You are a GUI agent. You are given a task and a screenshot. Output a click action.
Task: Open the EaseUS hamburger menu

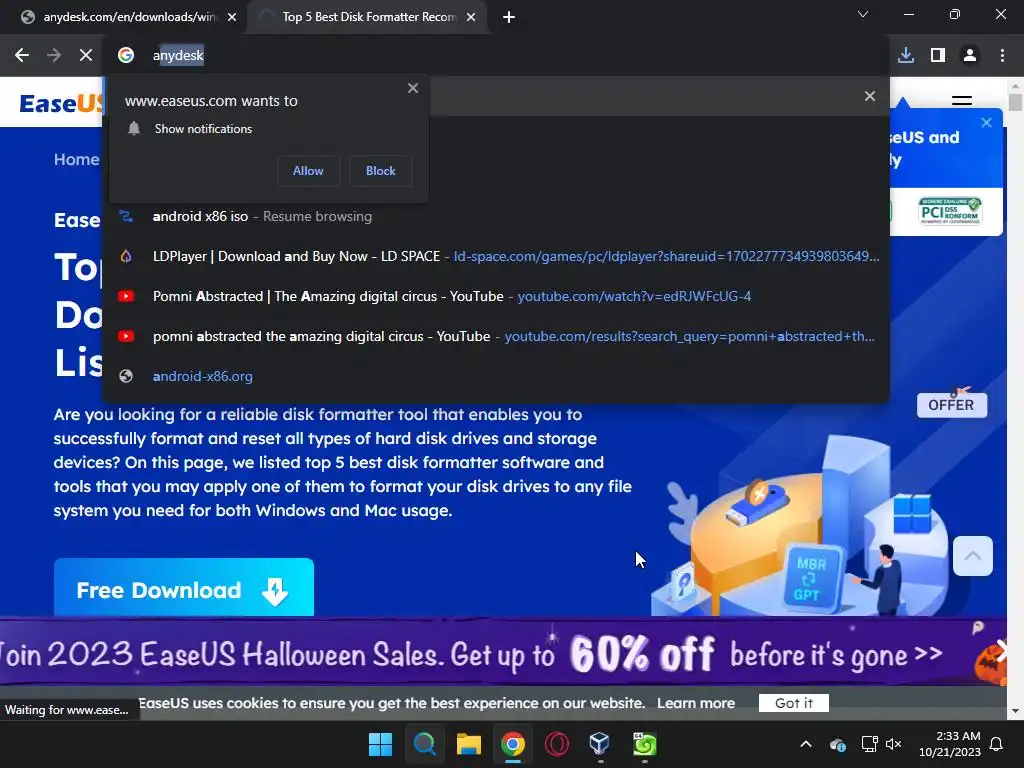click(962, 101)
